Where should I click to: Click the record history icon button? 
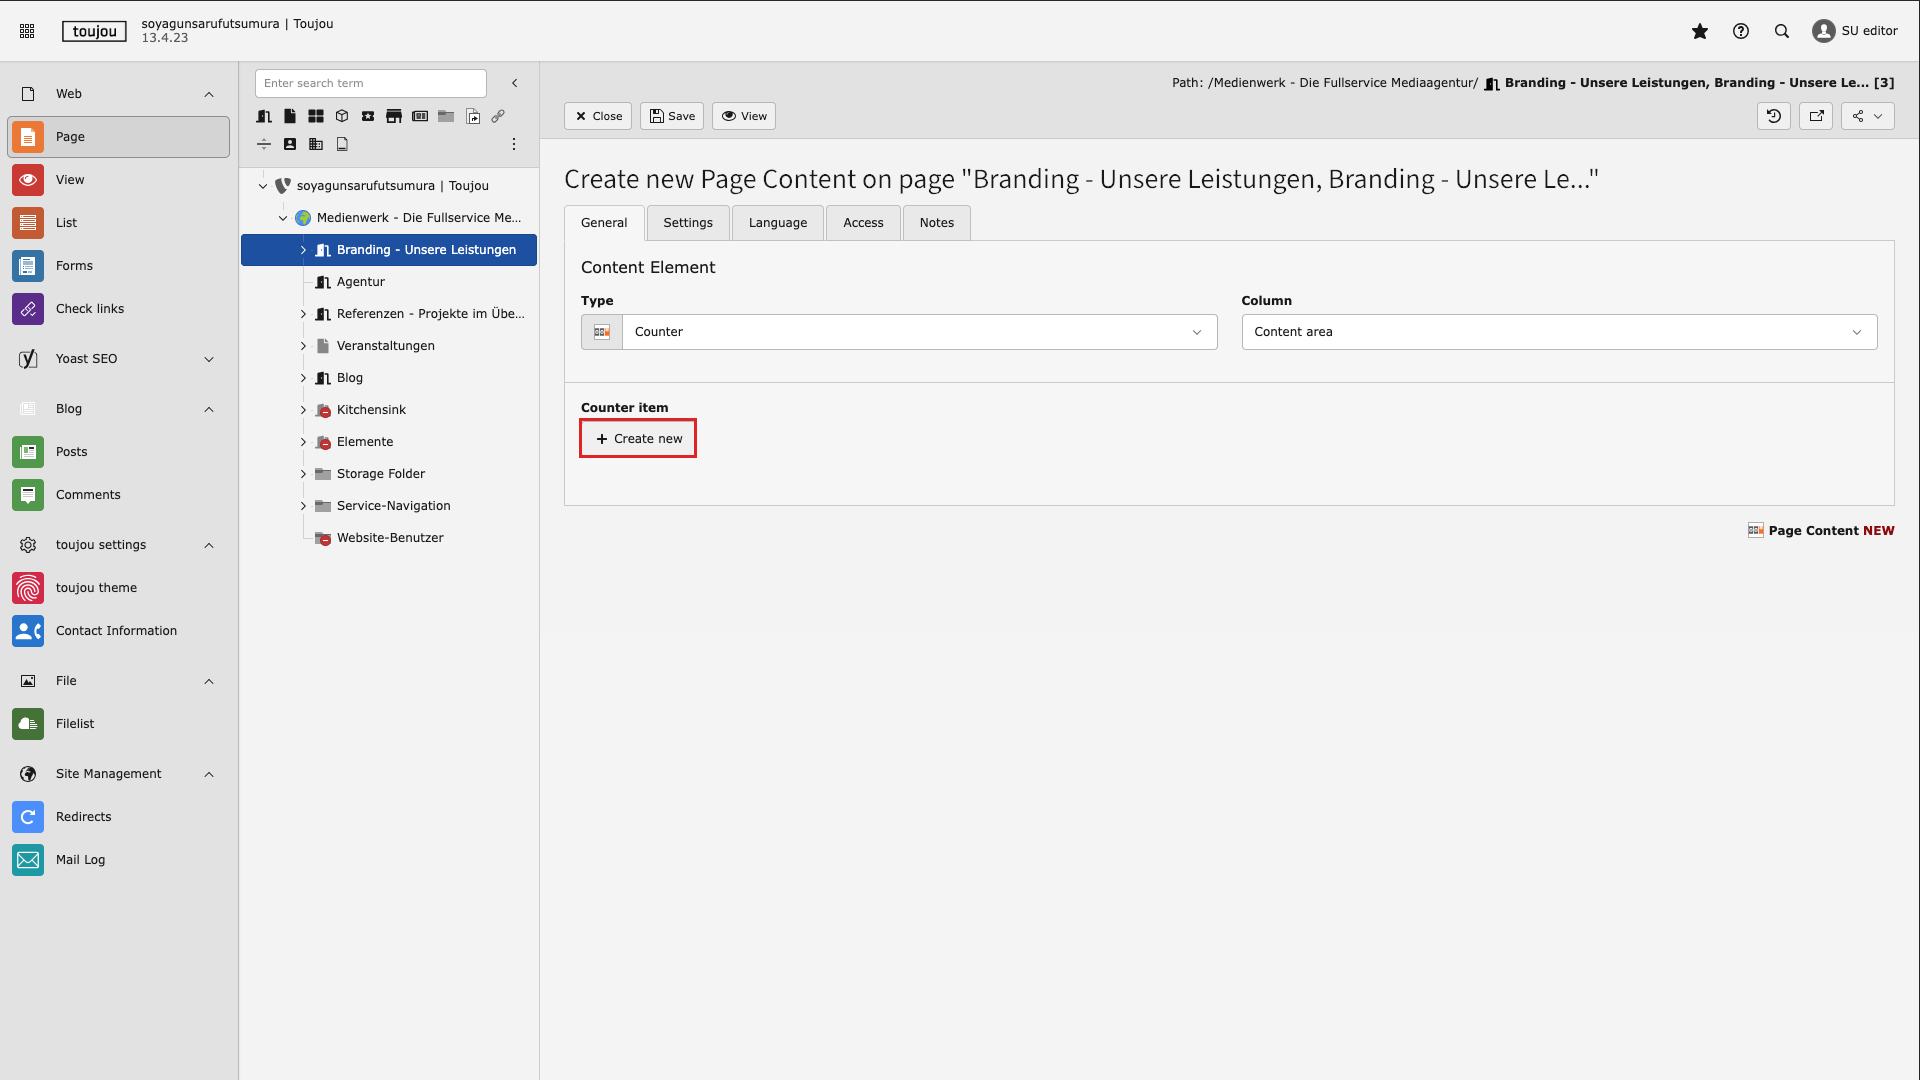click(1773, 116)
